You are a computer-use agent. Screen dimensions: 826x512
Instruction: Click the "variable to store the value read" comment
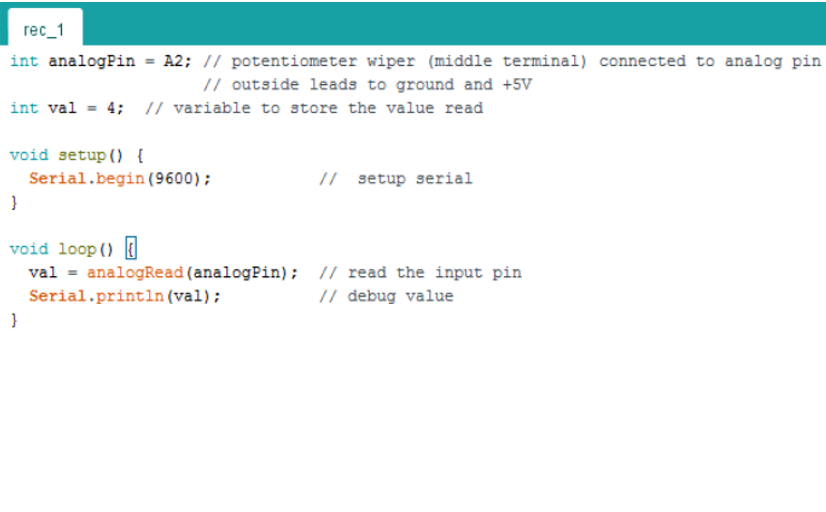(x=314, y=108)
